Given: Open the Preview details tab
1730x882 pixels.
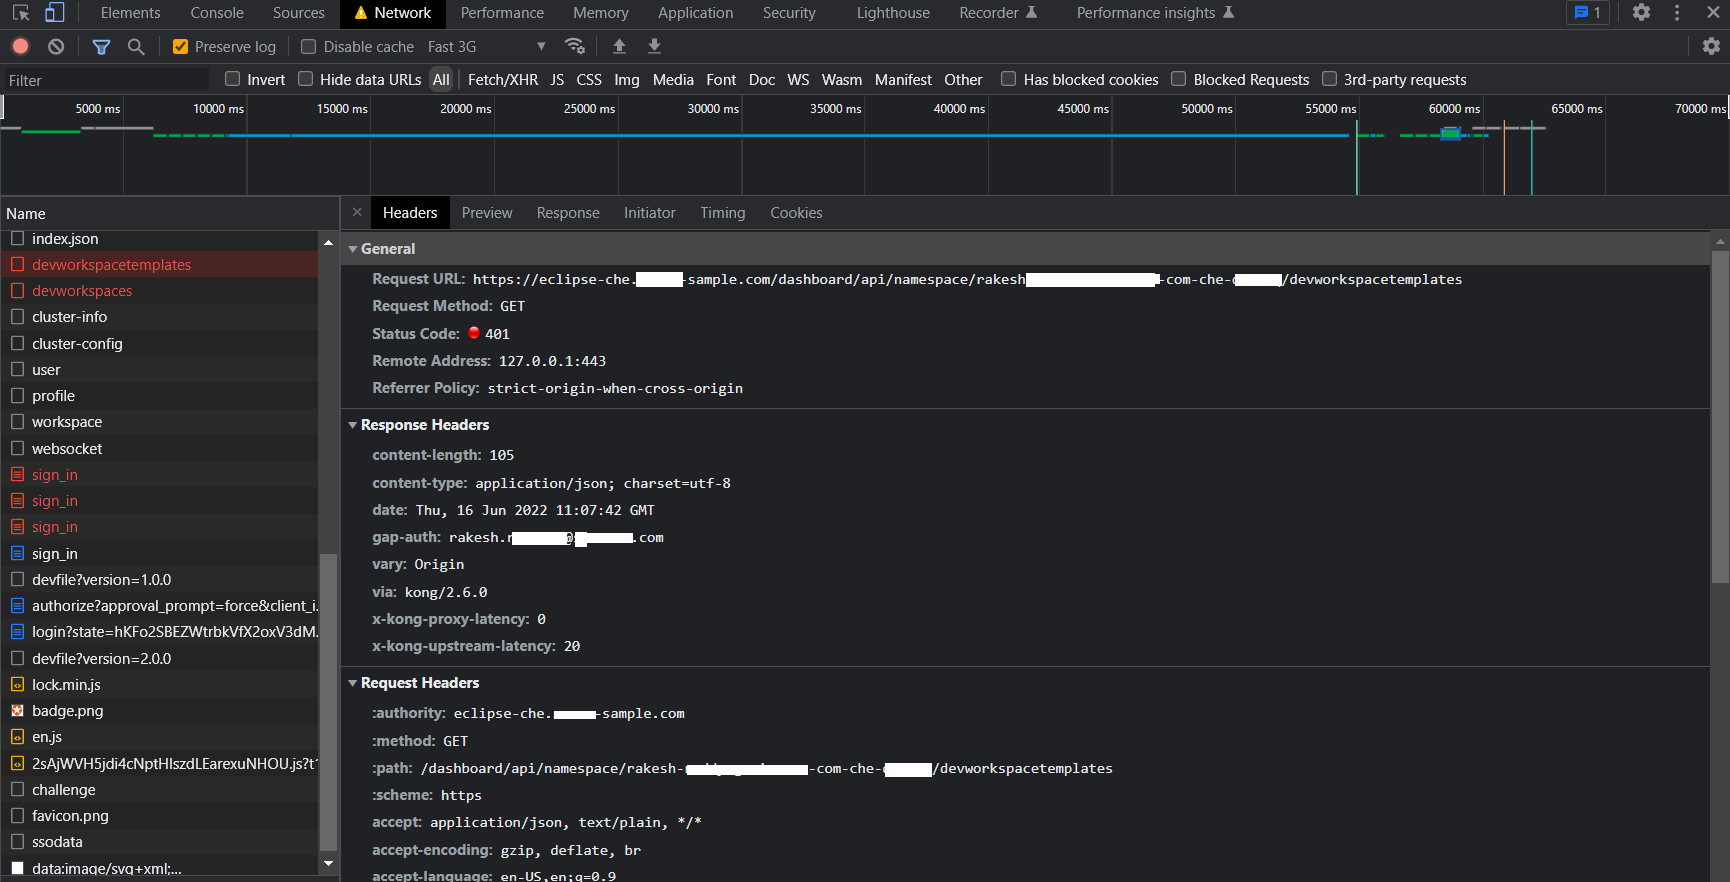Looking at the screenshot, I should point(487,213).
